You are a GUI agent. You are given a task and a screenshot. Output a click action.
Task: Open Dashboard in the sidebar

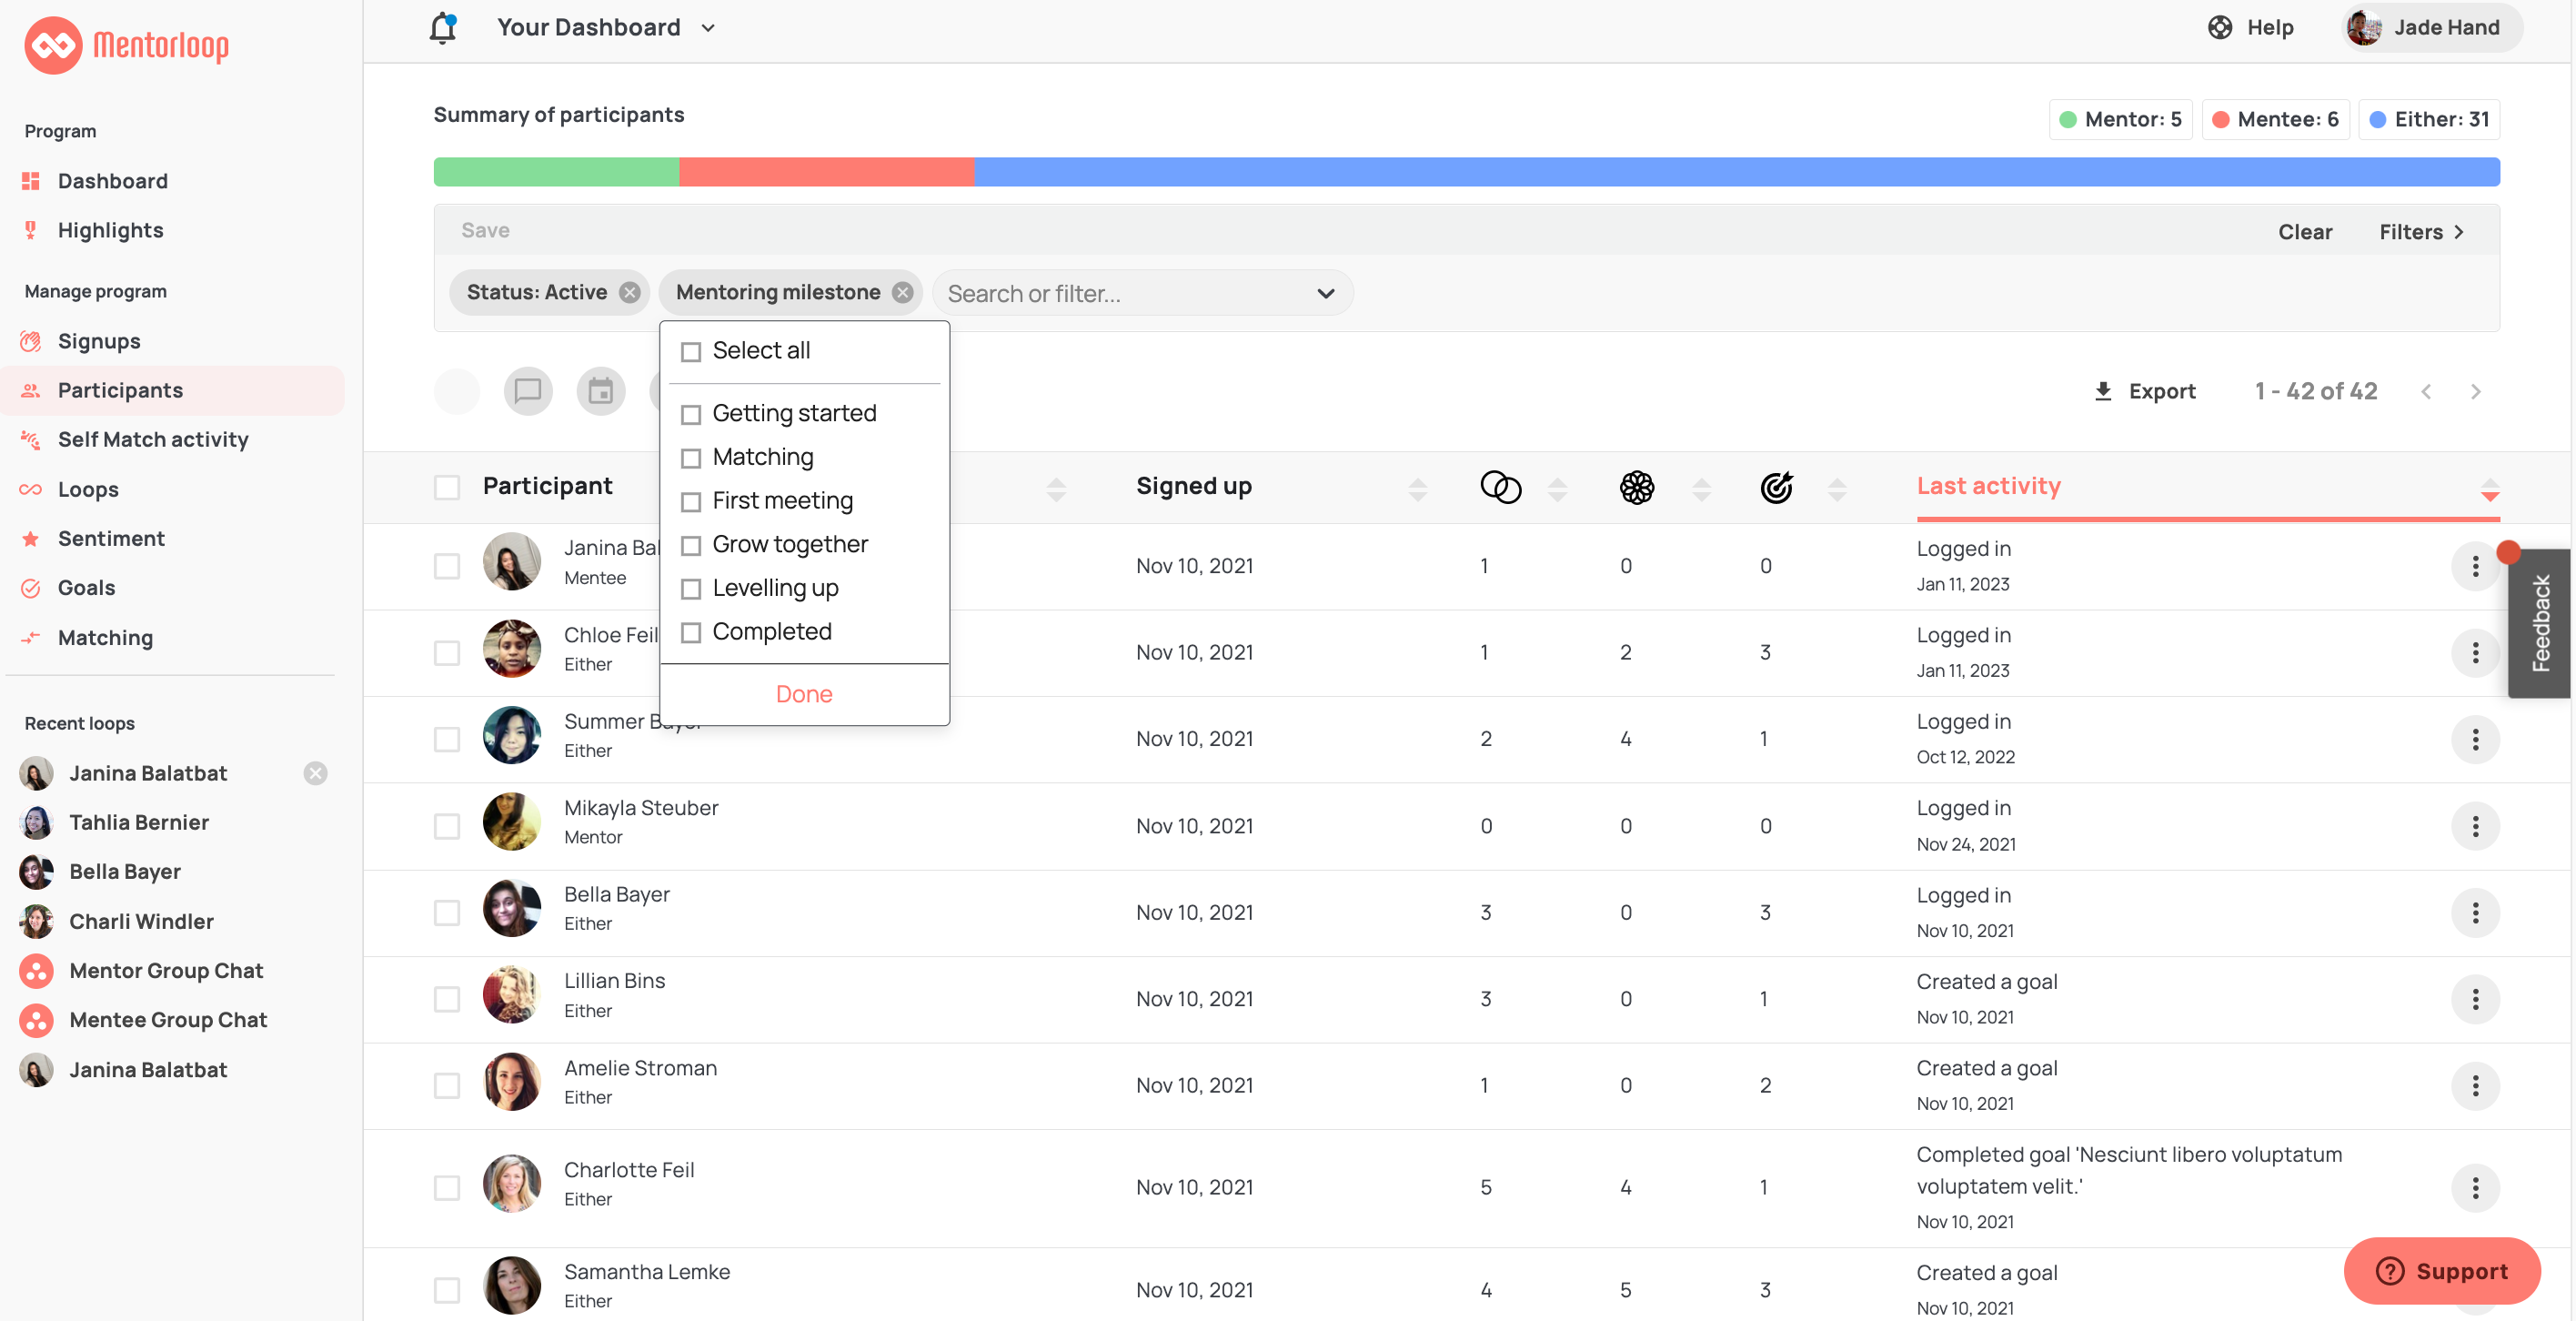tap(112, 181)
